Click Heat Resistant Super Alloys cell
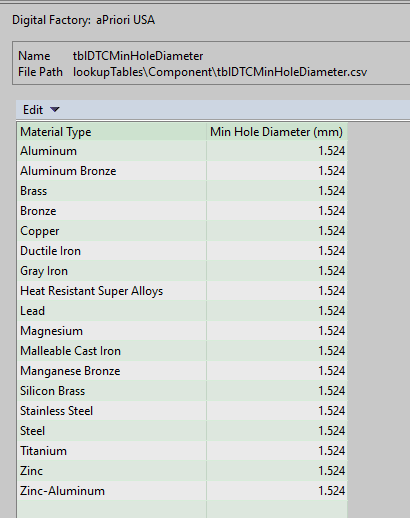The height and width of the screenshot is (518, 410). [112, 291]
